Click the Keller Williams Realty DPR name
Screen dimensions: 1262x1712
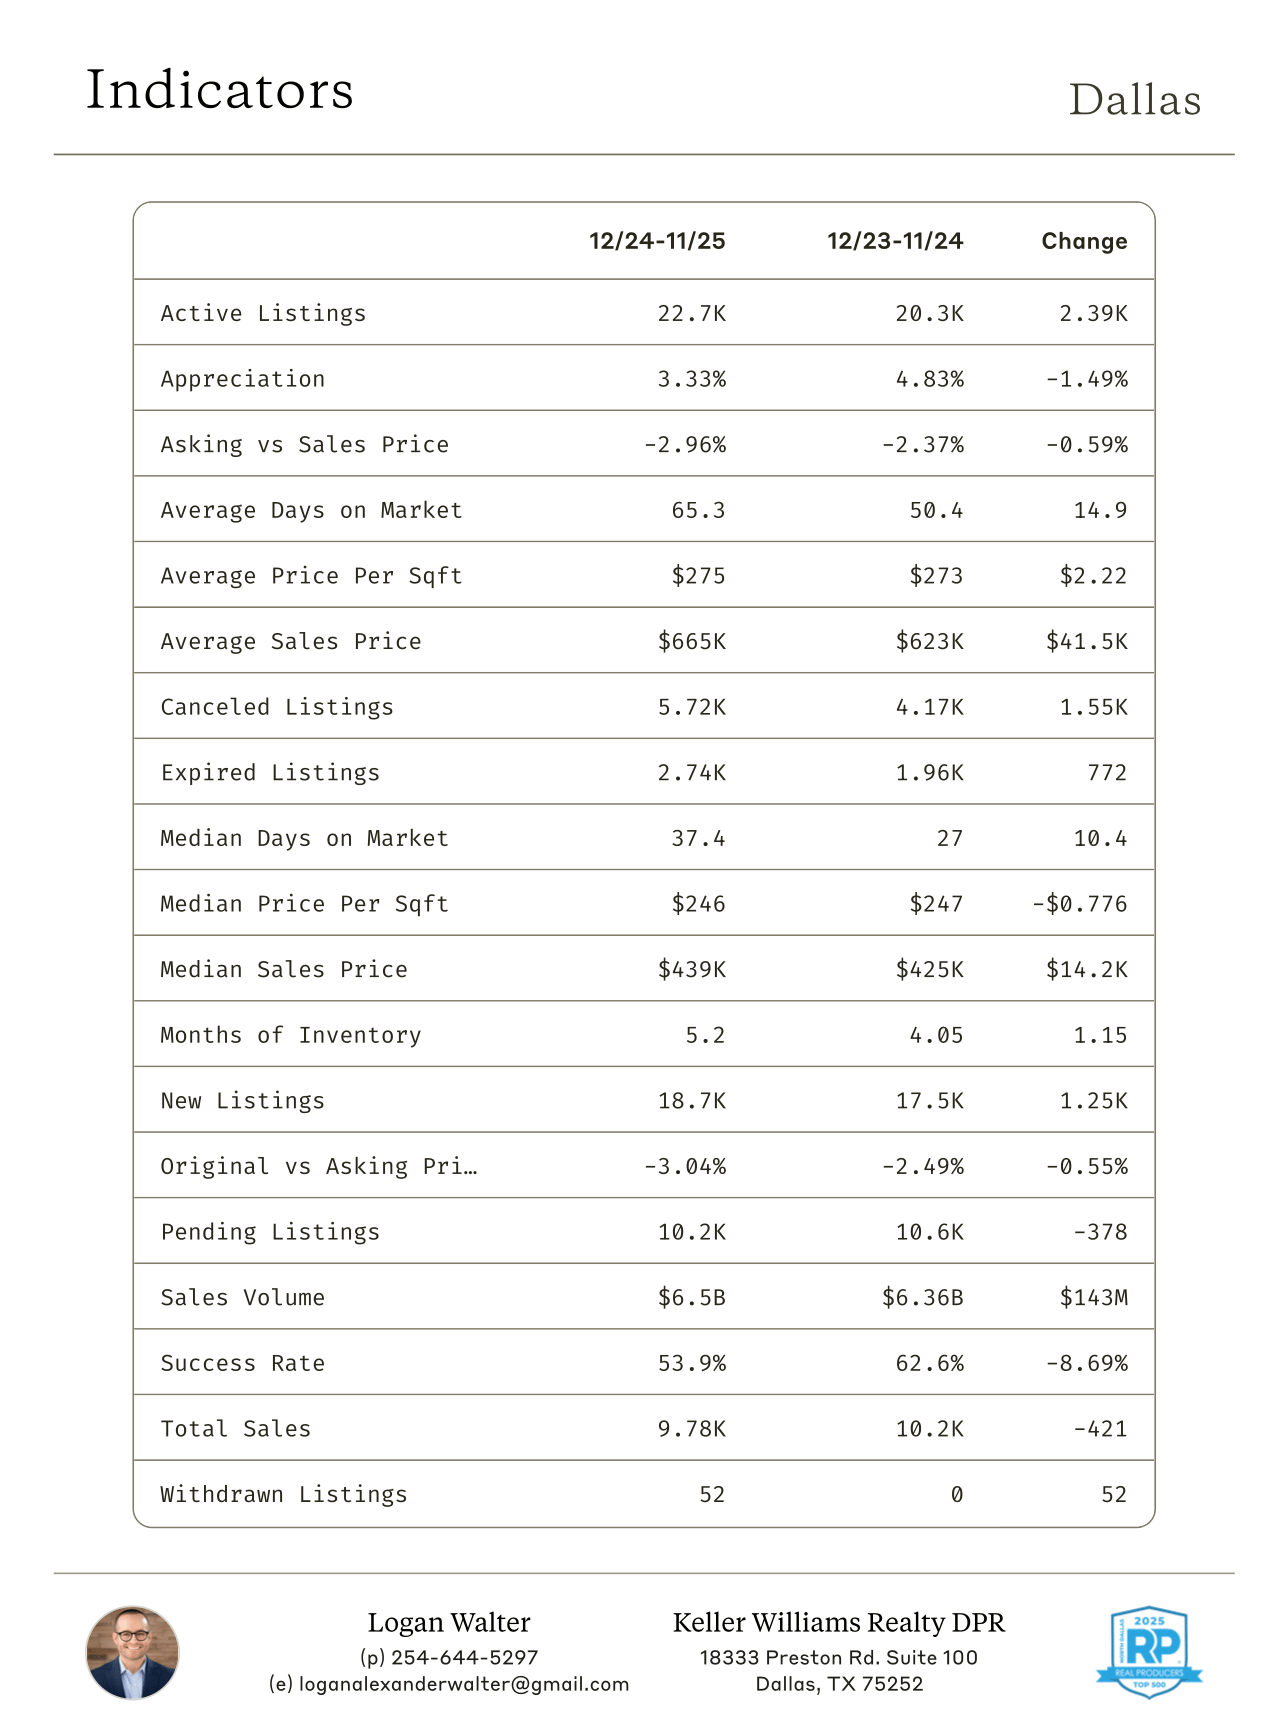point(838,1622)
